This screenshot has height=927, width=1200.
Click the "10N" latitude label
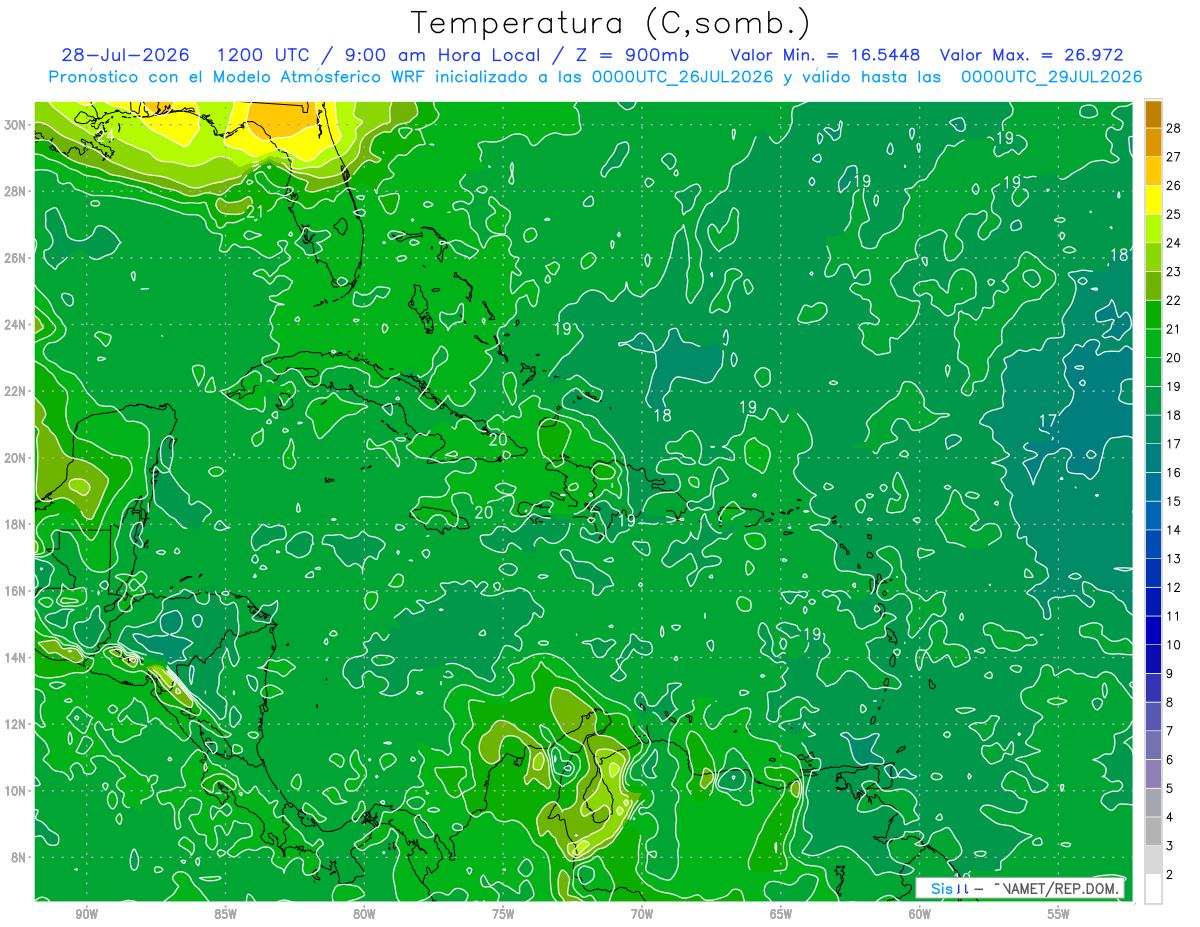(16, 790)
